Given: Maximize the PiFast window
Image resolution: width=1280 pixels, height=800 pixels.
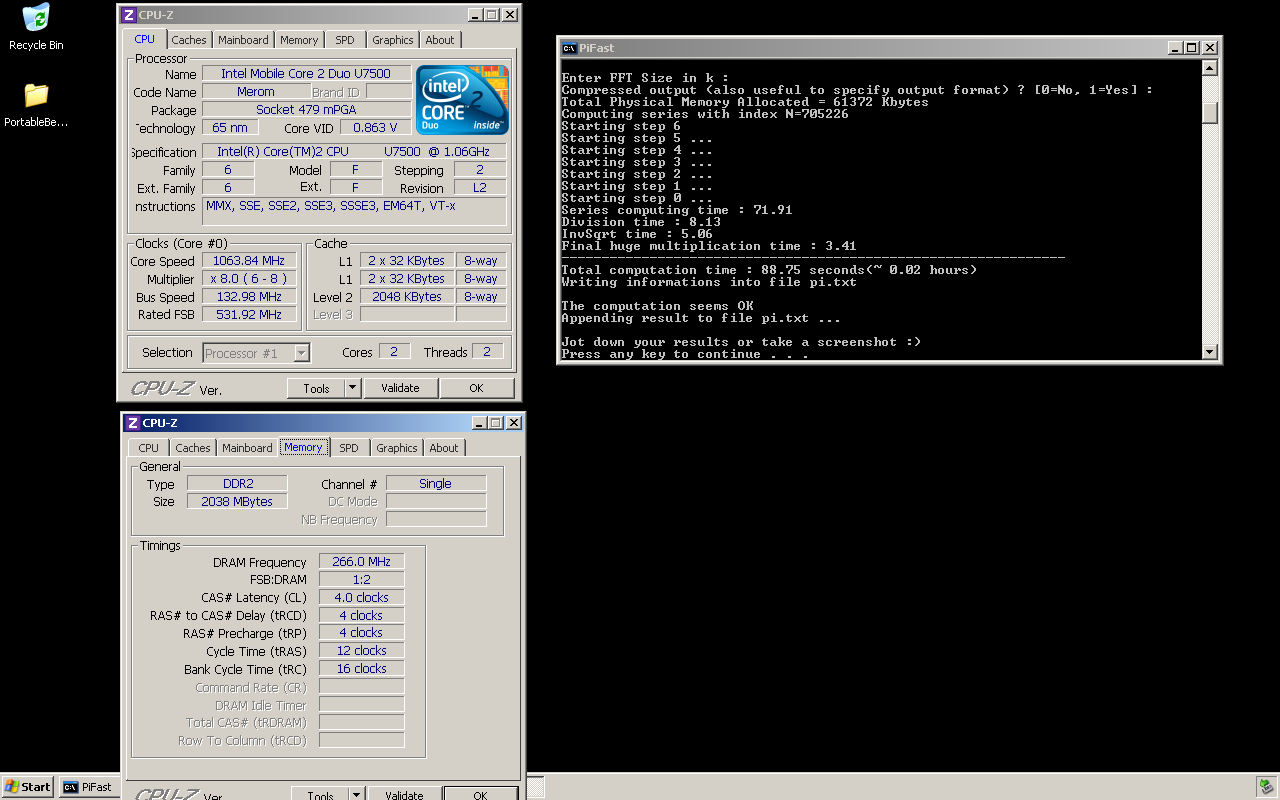Looking at the screenshot, I should [1192, 48].
